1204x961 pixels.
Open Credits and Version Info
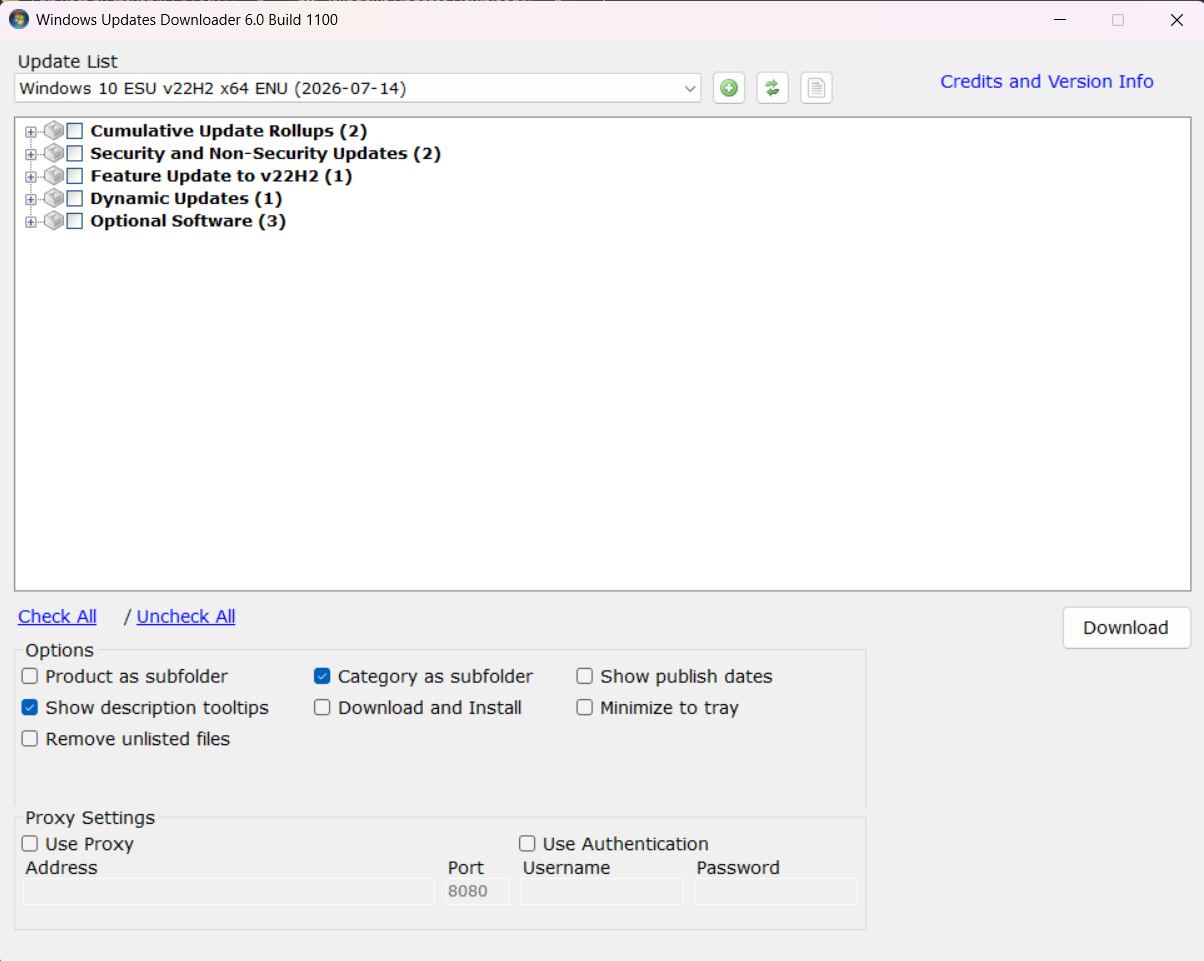pyautogui.click(x=1047, y=82)
